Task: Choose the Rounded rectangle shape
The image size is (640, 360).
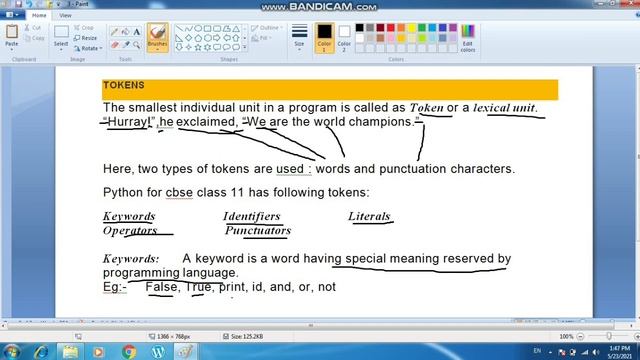Action: coord(217,29)
